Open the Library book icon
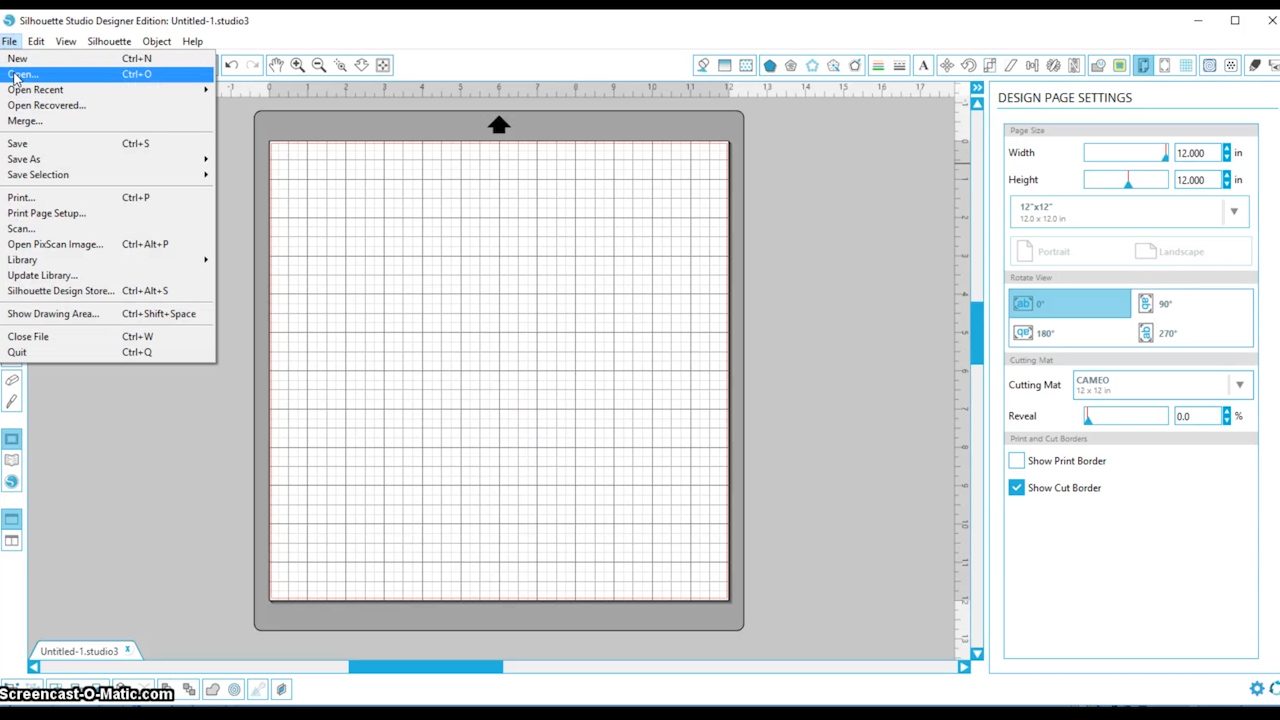Screen dimensions: 1280x720 coord(12,460)
